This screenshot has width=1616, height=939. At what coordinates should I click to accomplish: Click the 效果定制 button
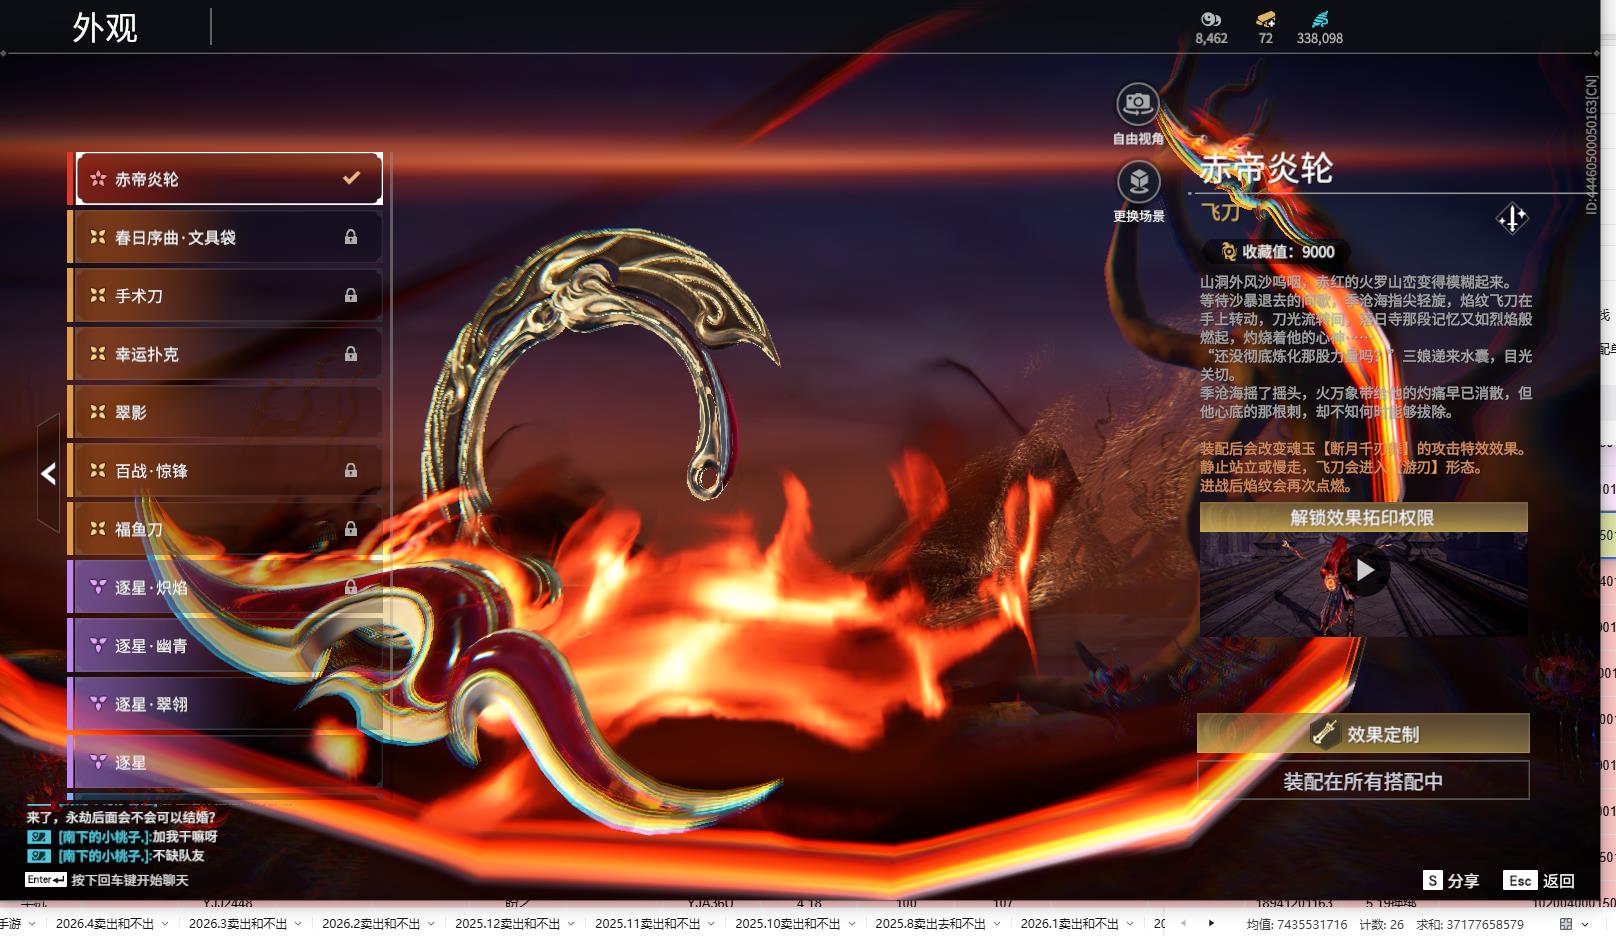(1363, 734)
